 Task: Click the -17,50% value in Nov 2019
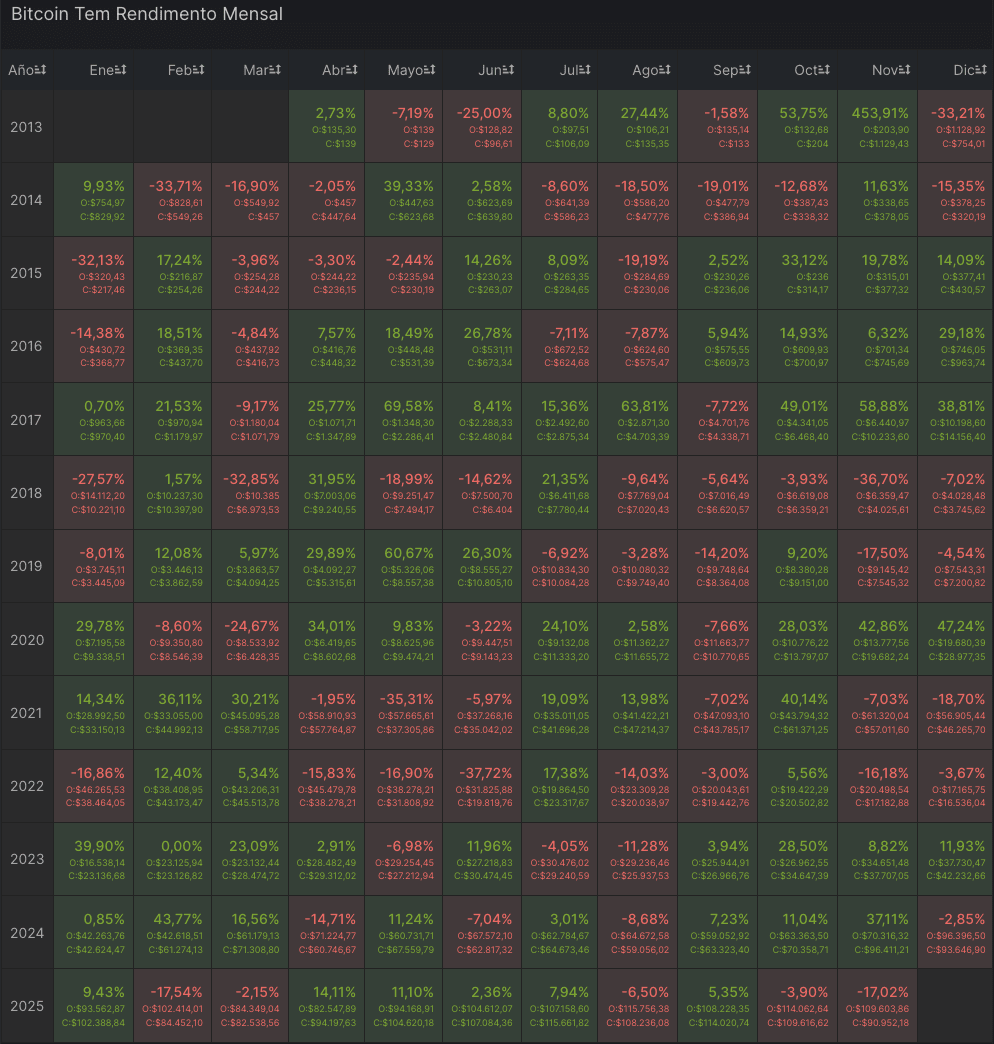883,553
